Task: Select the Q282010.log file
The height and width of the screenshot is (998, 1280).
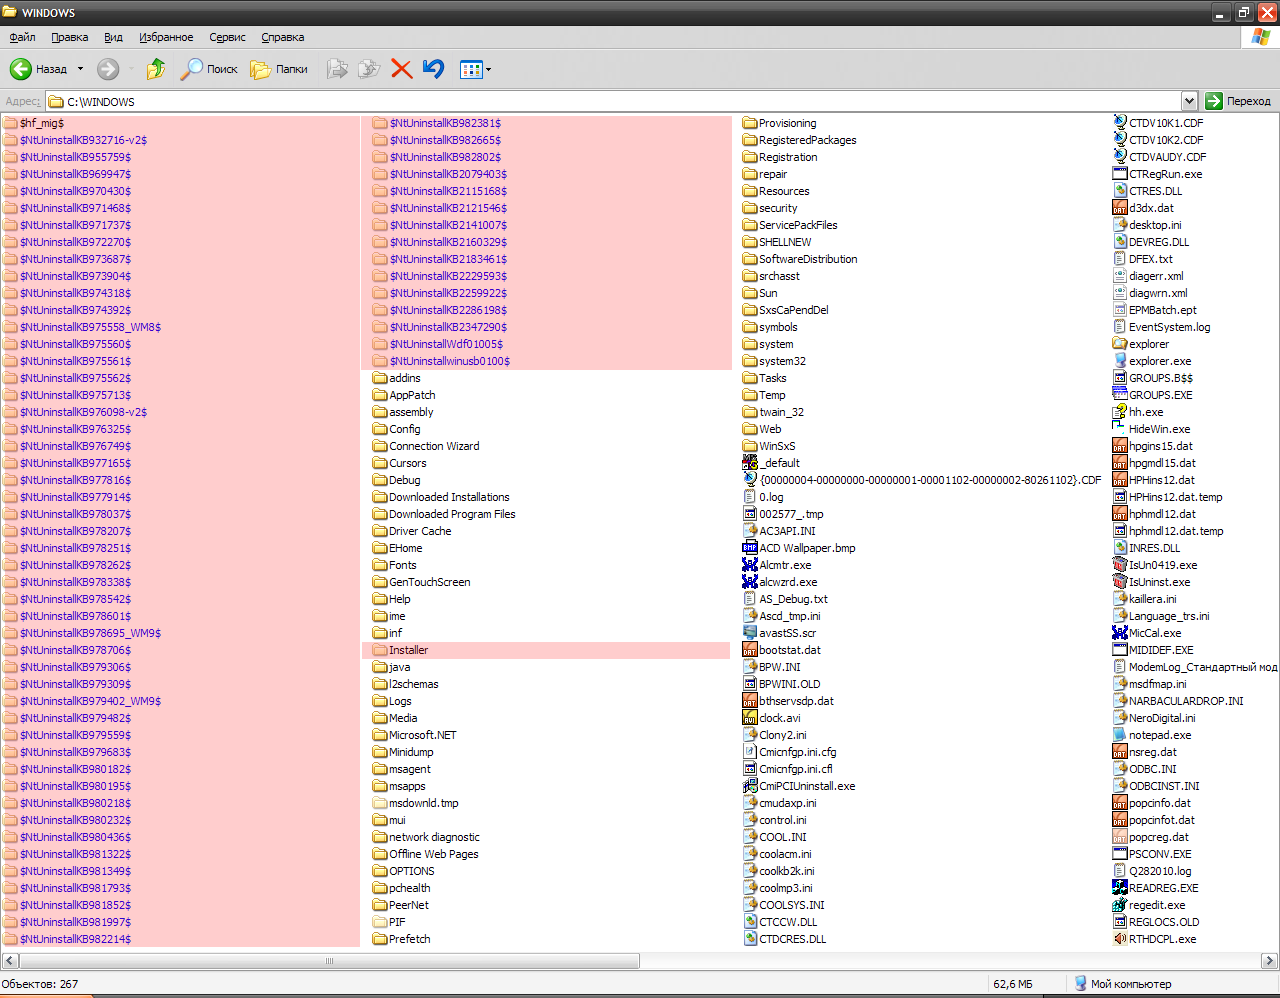Action: (x=1152, y=871)
